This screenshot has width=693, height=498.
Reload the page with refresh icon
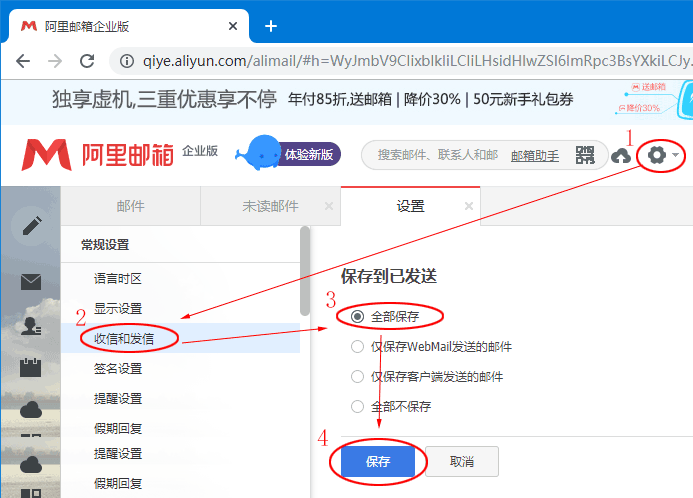tap(87, 61)
